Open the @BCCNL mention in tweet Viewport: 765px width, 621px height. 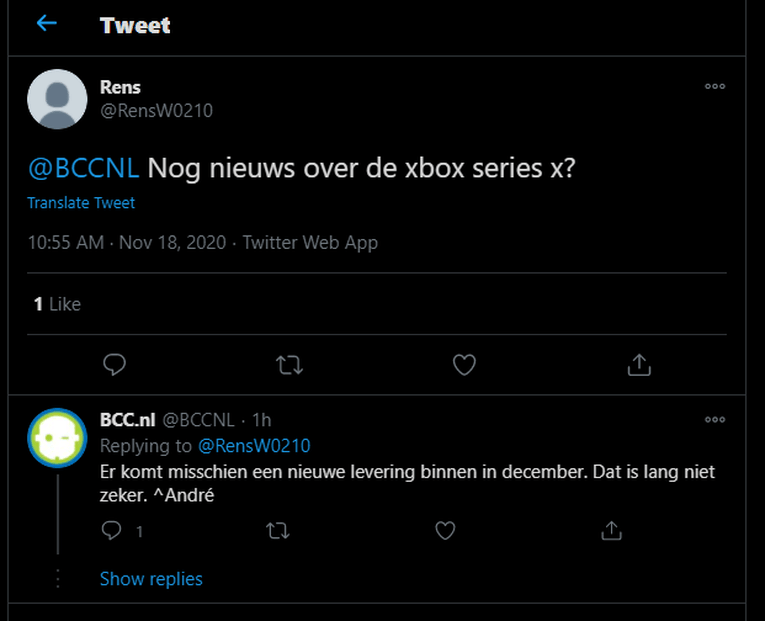pos(83,168)
